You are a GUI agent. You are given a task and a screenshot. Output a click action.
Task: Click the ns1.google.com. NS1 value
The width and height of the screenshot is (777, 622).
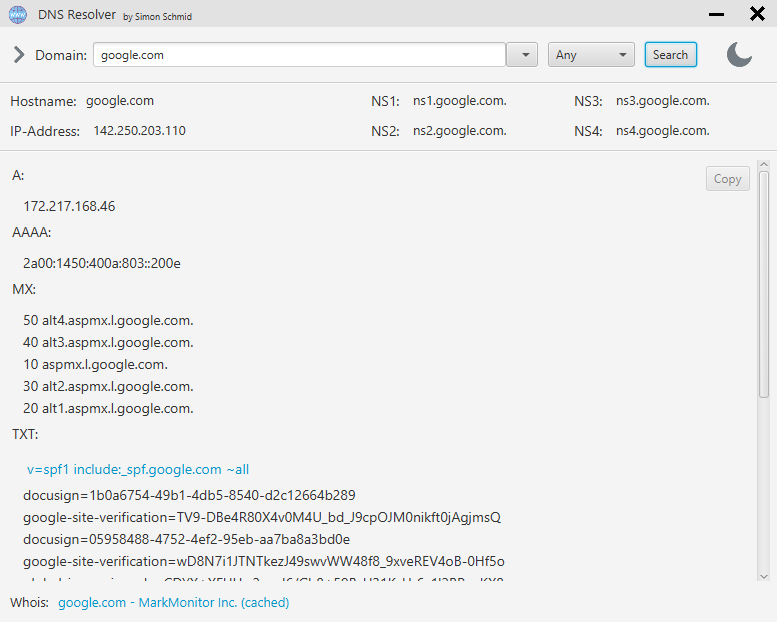[459, 101]
